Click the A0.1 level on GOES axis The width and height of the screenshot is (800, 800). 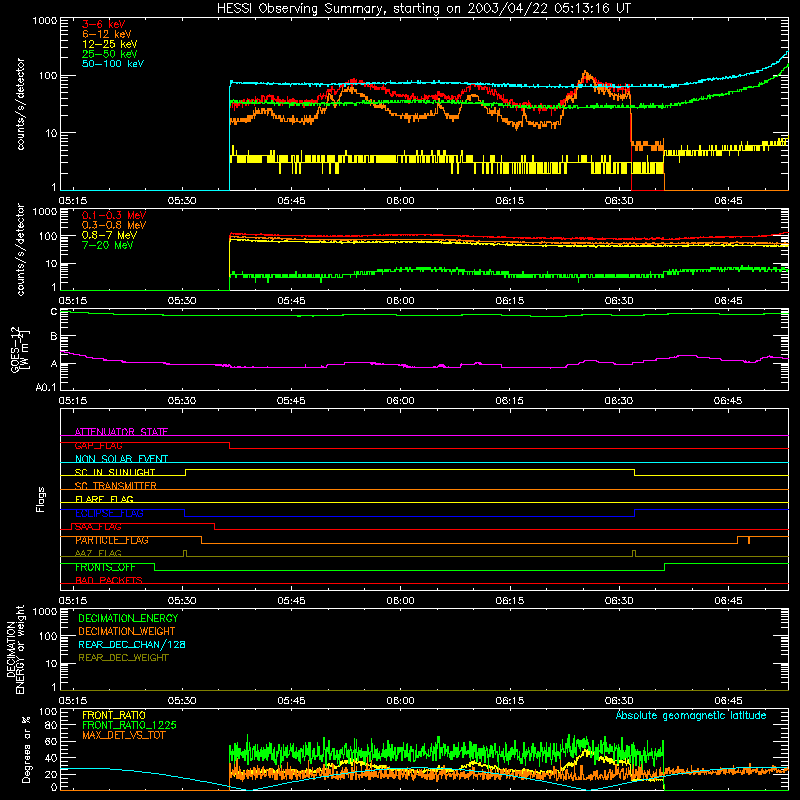(46, 387)
